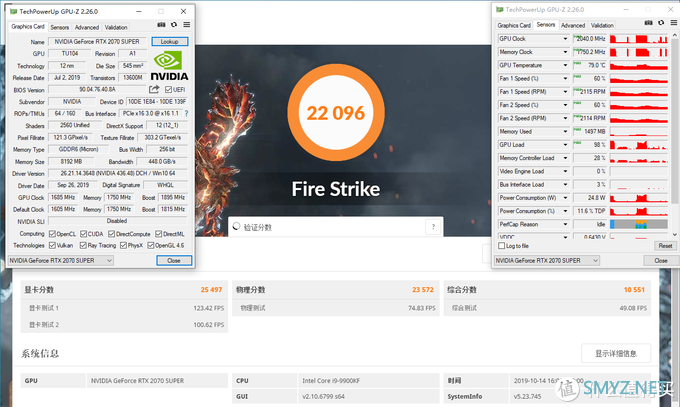
Task: Open the Power Consumption (W) sensor dropdown
Action: click(565, 198)
